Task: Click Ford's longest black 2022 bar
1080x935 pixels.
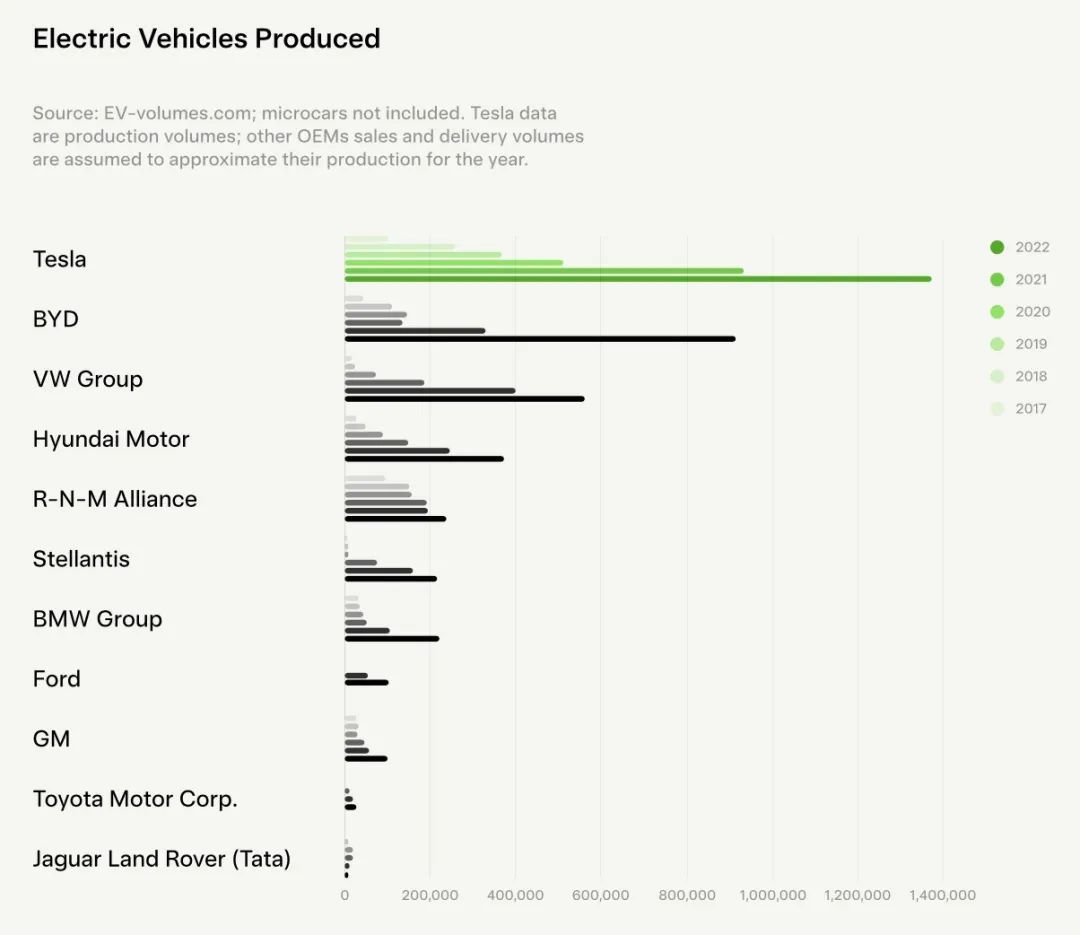Action: [x=366, y=683]
